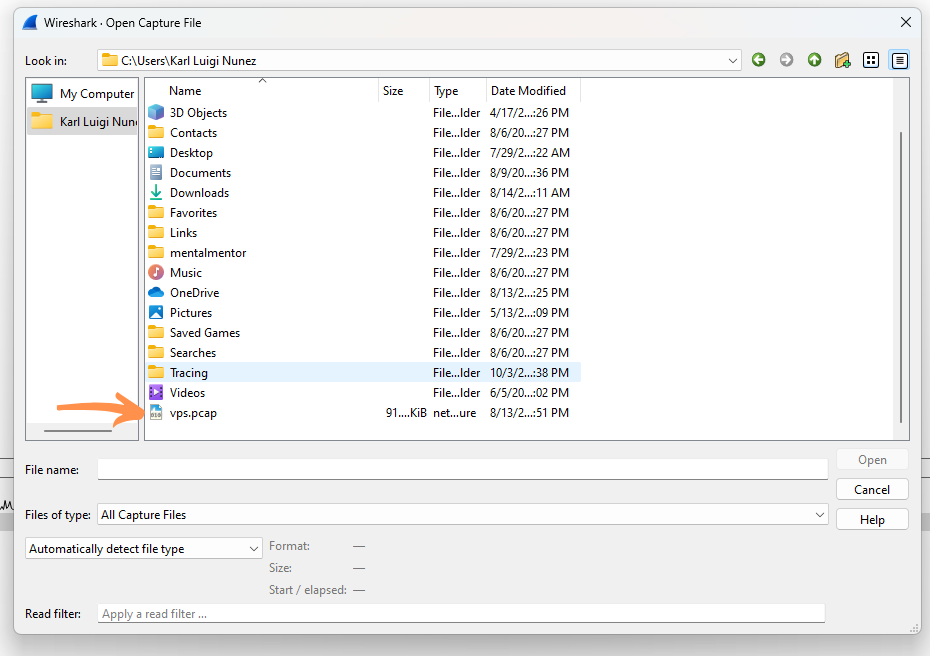Click the Contacts folder icon
Screen dimensions: 930x656
[156, 132]
